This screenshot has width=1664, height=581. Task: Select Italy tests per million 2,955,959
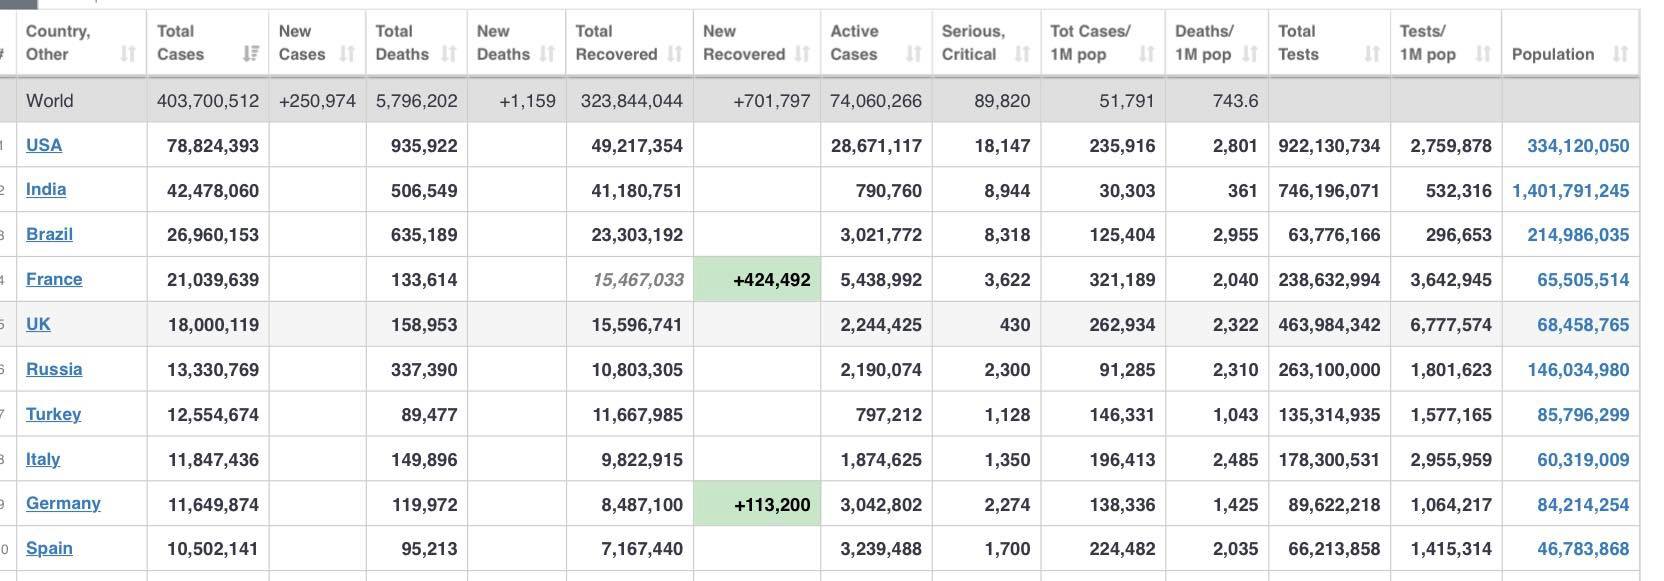(x=1451, y=460)
